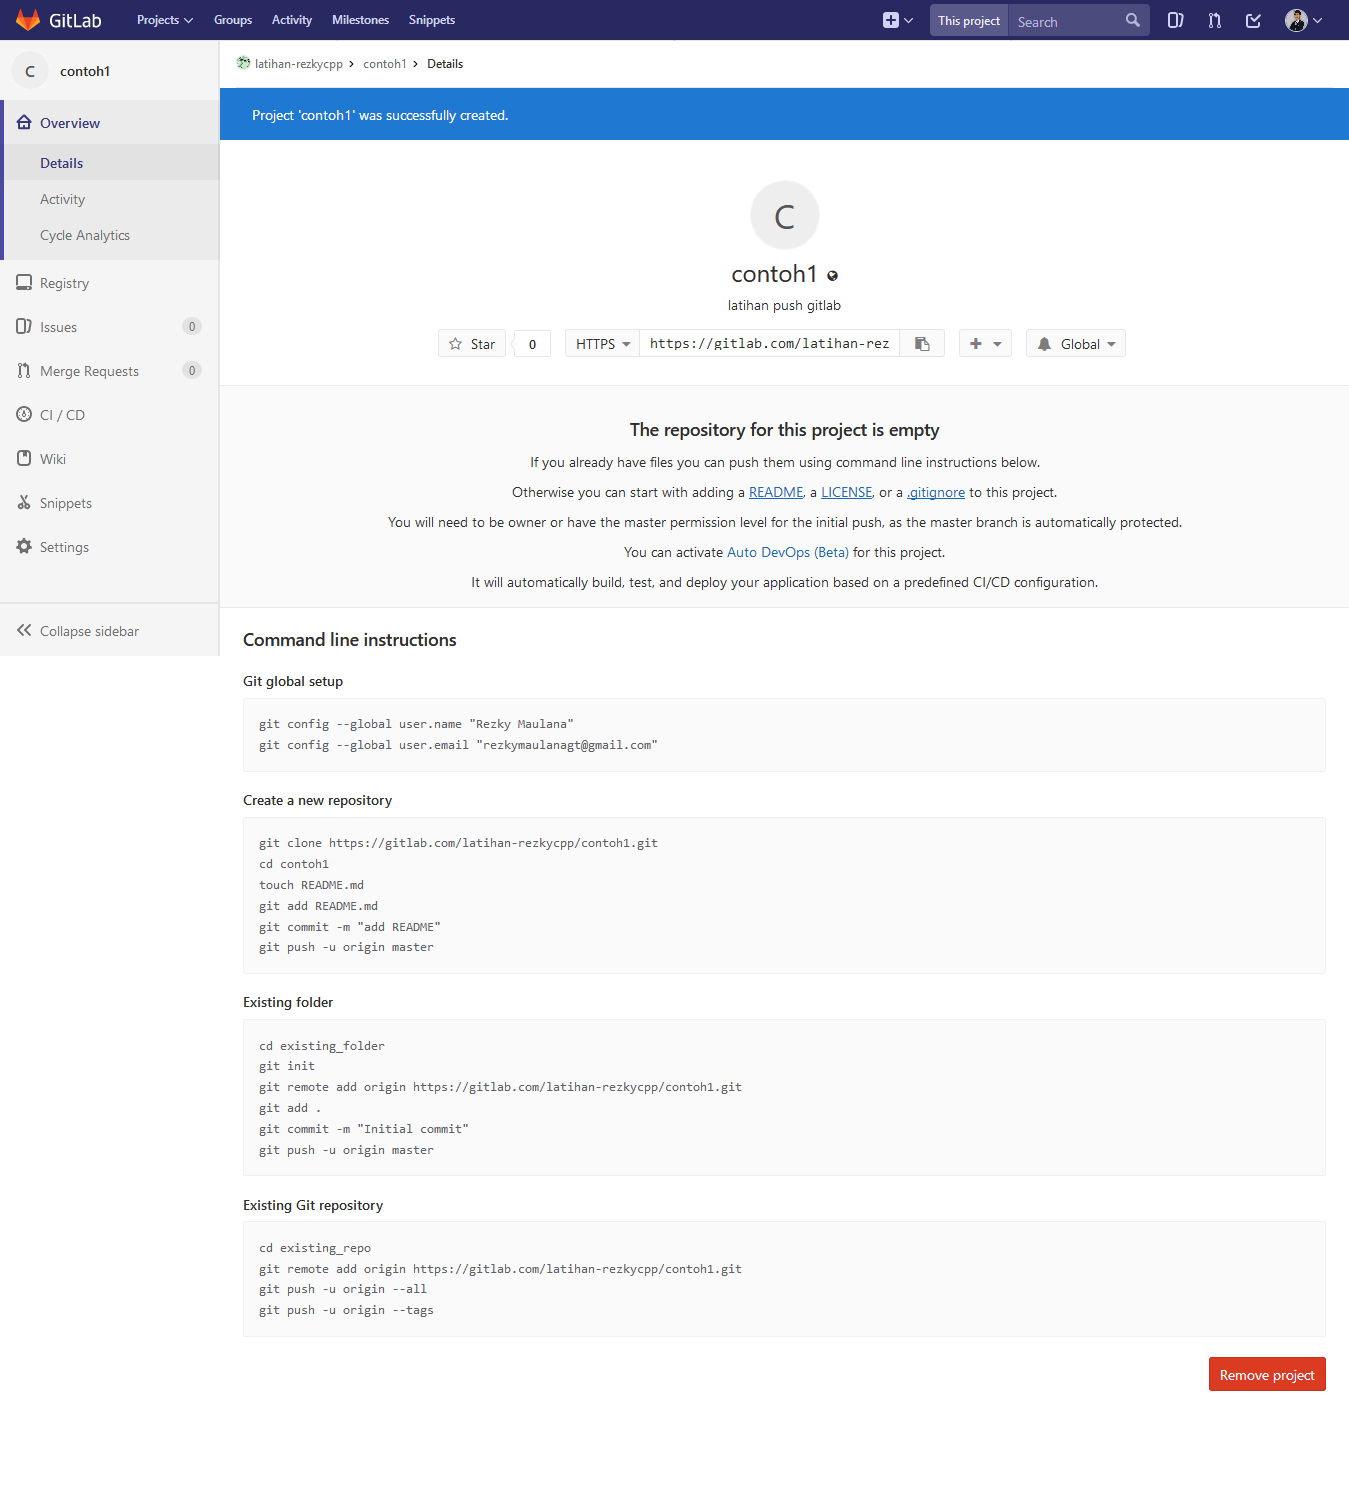Open the project Wiki

pyautogui.click(x=53, y=458)
